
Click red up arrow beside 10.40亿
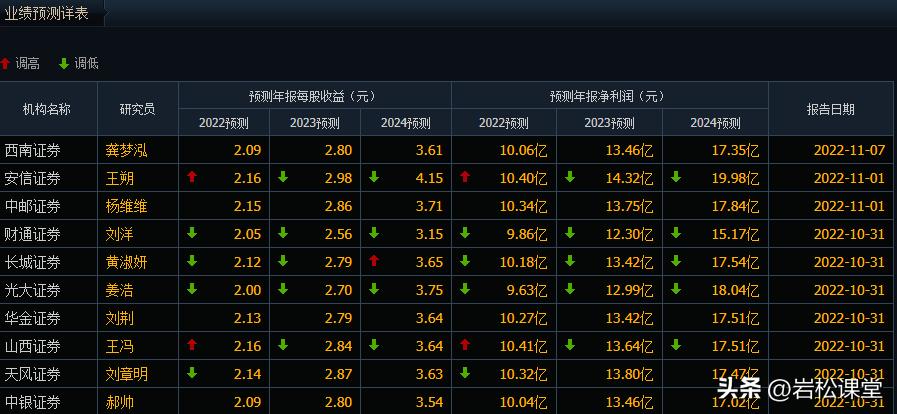pos(465,177)
